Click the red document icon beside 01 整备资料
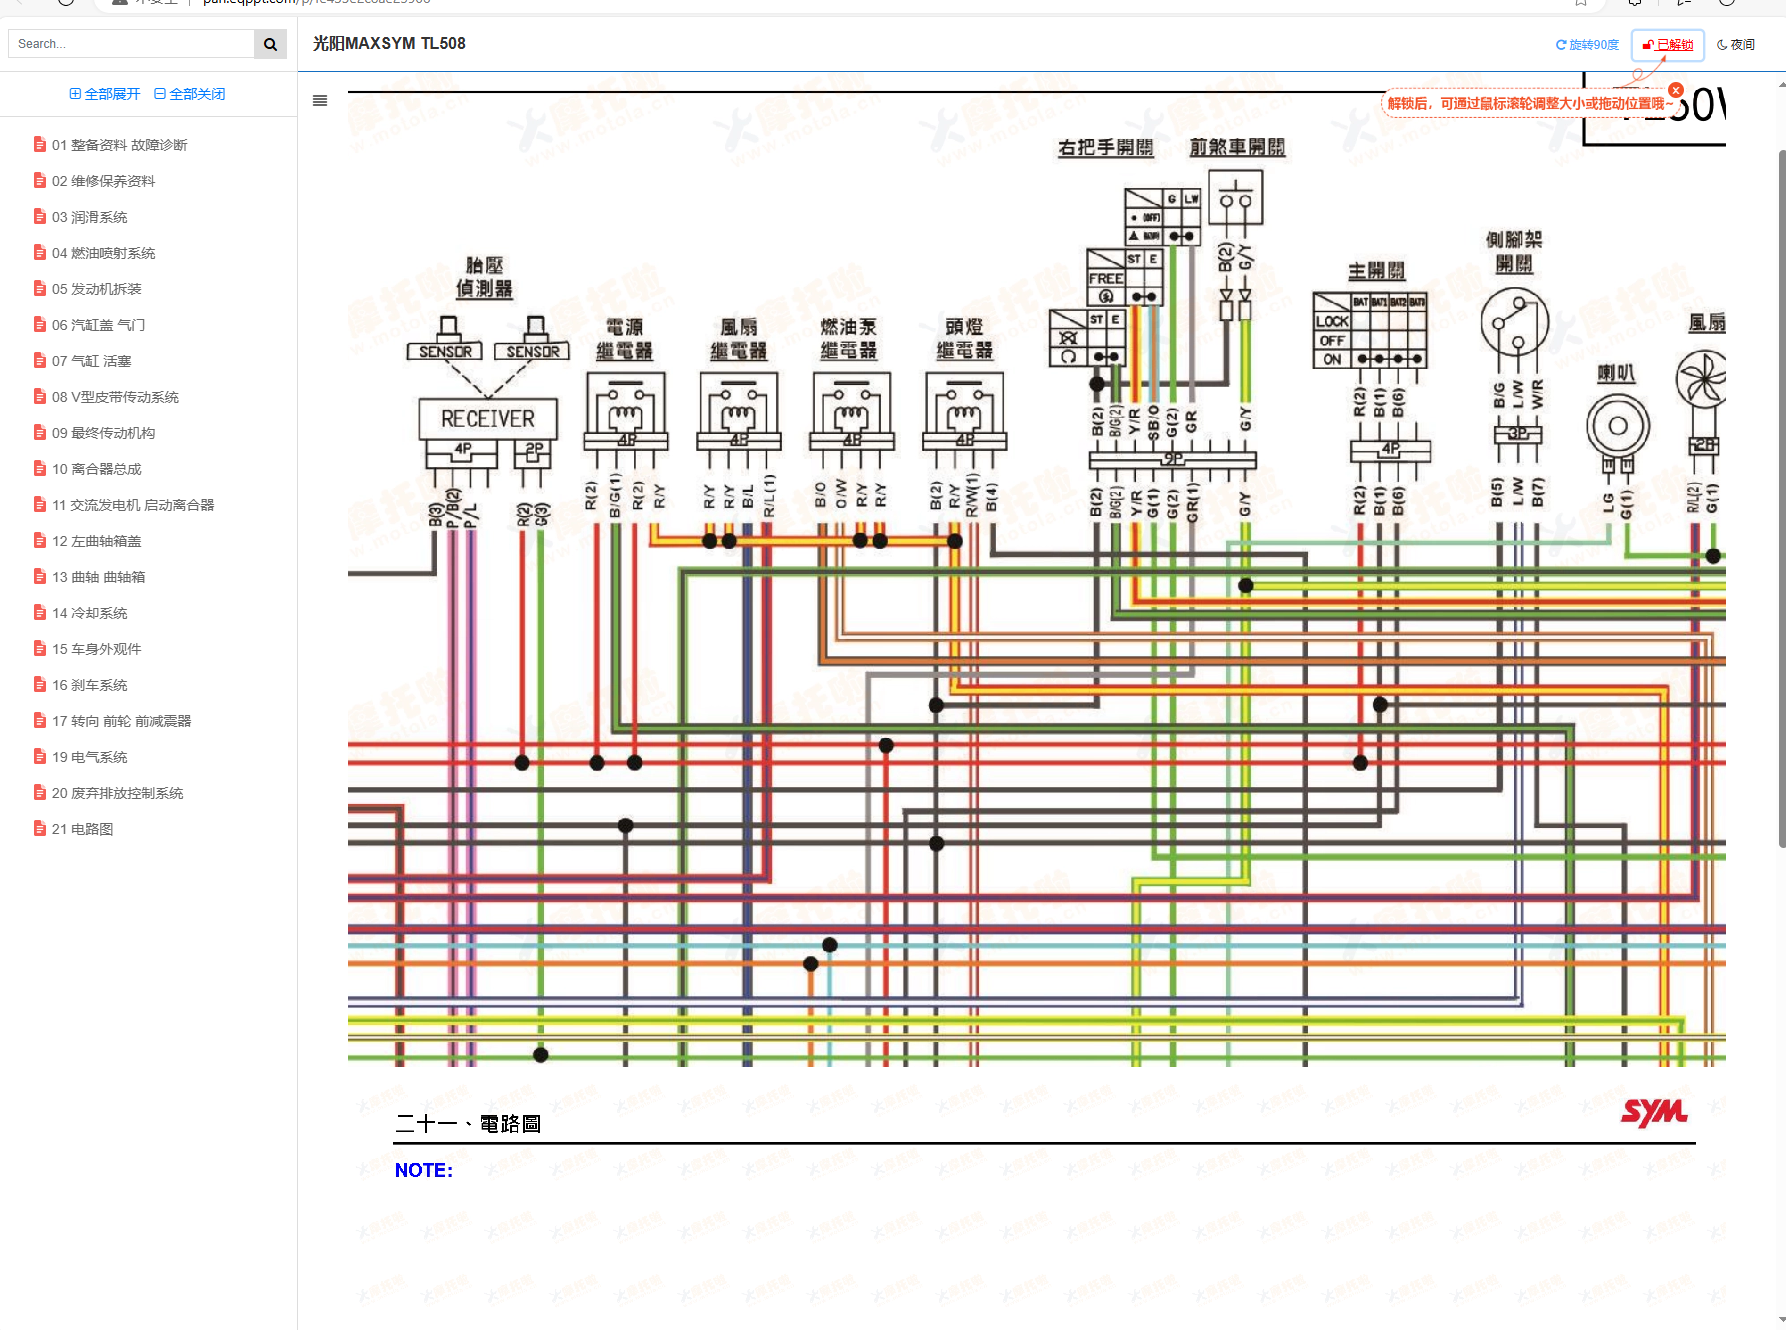Screen dimensions: 1786x1330 click(40, 145)
